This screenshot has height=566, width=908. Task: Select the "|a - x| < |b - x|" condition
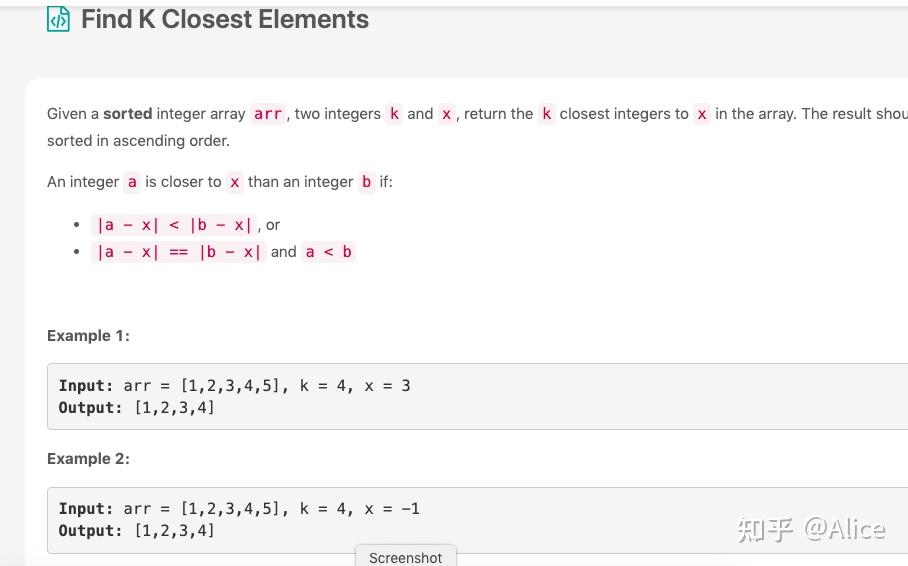coord(174,225)
